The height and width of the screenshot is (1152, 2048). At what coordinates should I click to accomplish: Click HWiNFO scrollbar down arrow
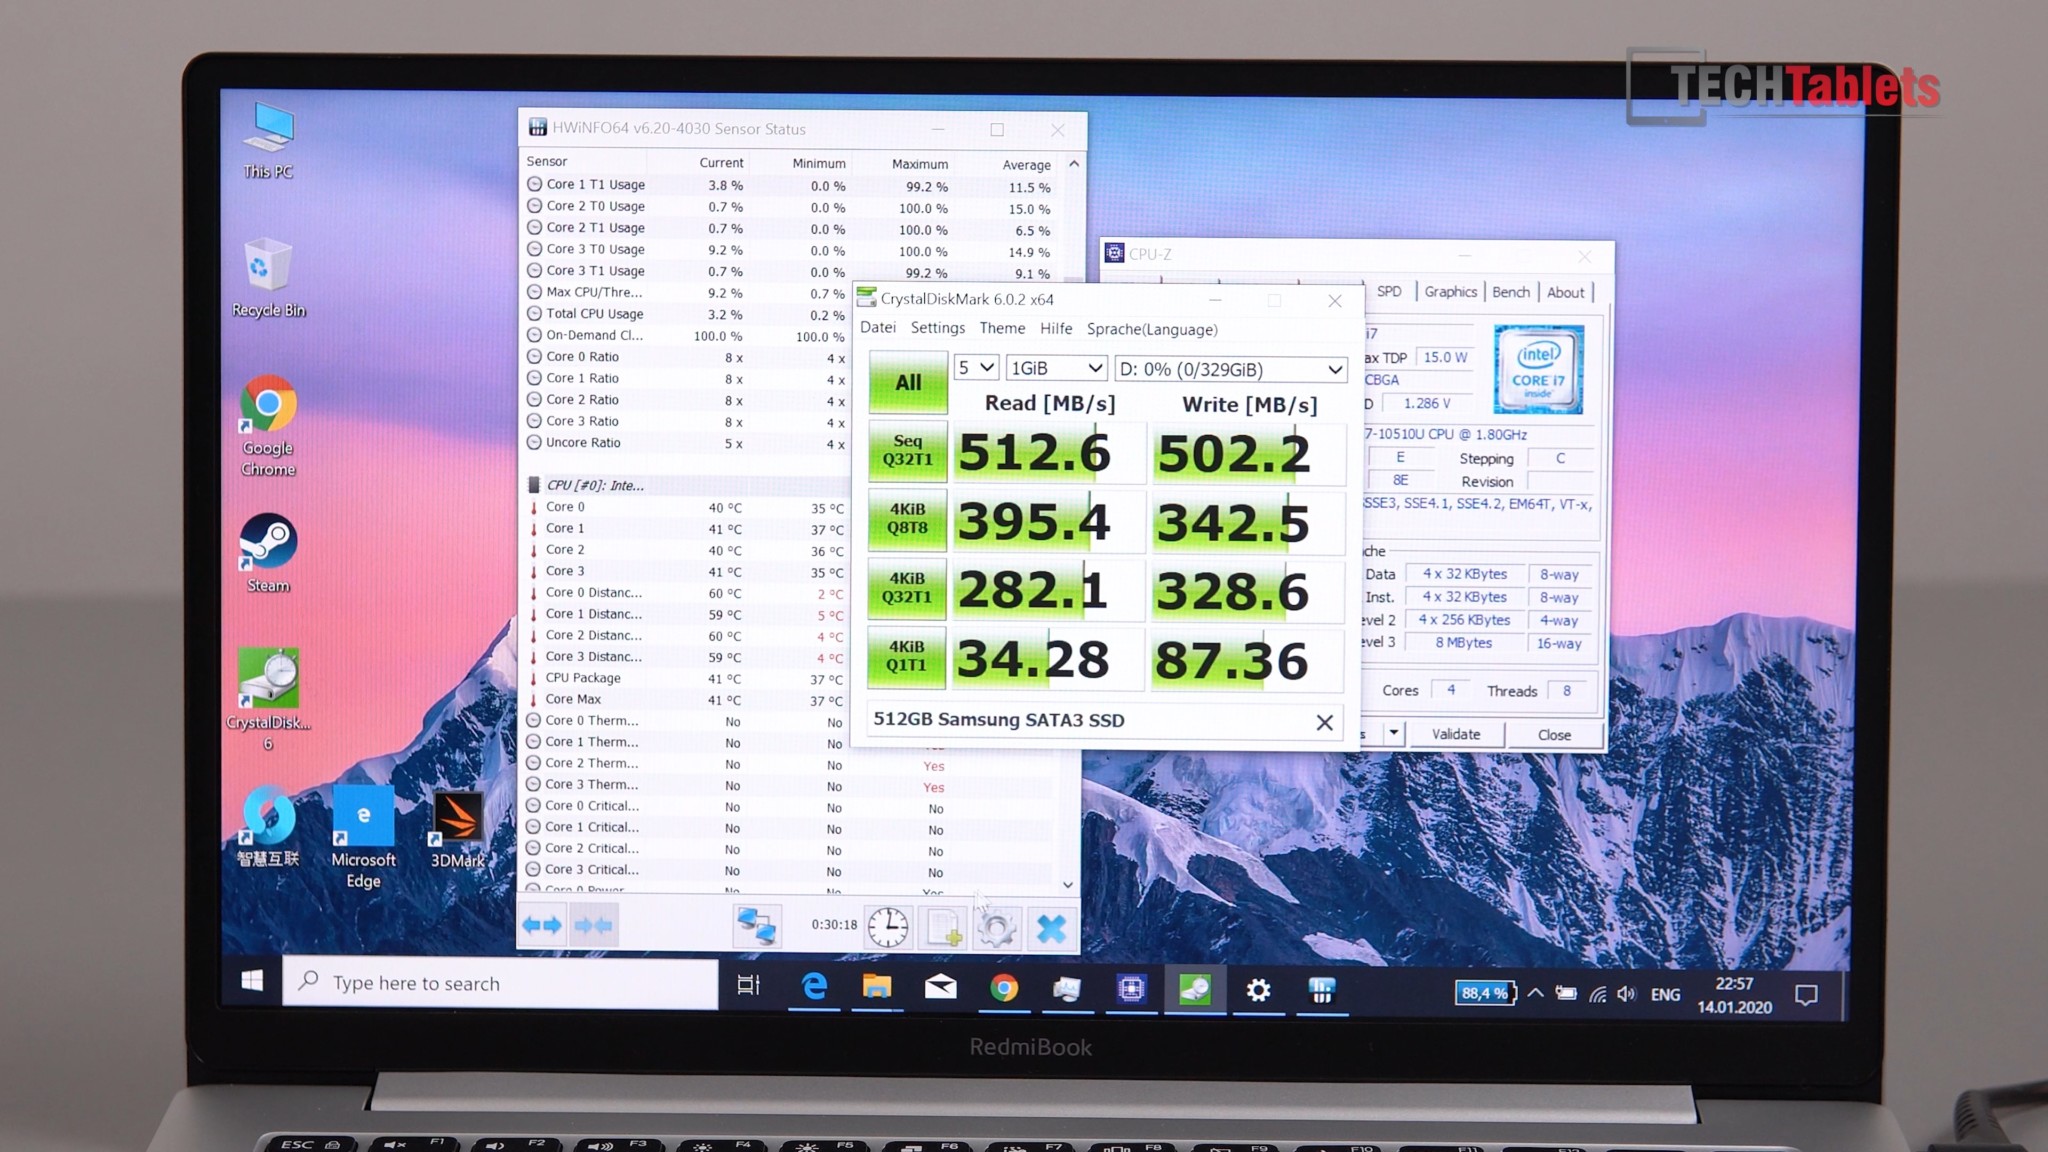pyautogui.click(x=1068, y=885)
